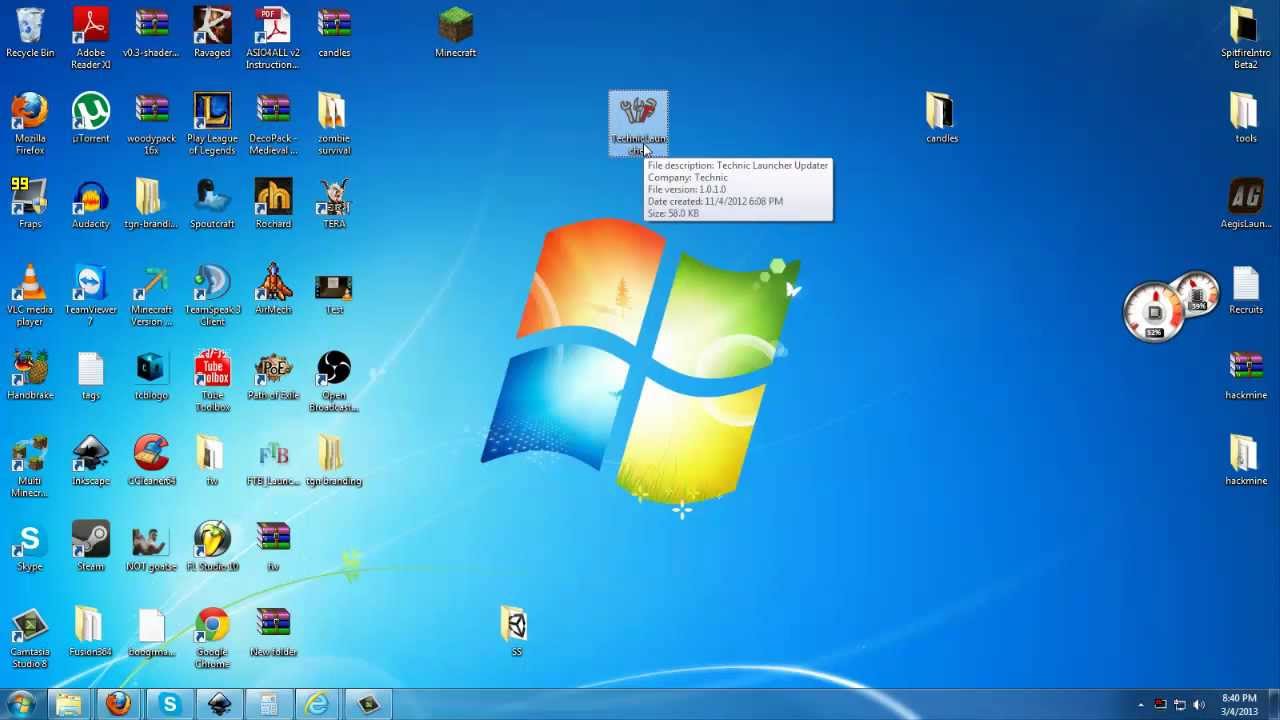This screenshot has height=720, width=1280.
Task: Open Internet Explorer from the taskbar
Action: 317,705
